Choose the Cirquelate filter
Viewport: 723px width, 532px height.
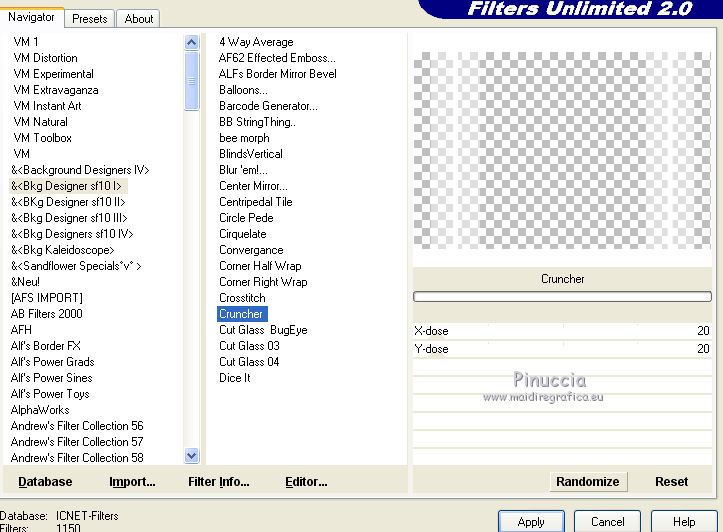click(x=243, y=234)
